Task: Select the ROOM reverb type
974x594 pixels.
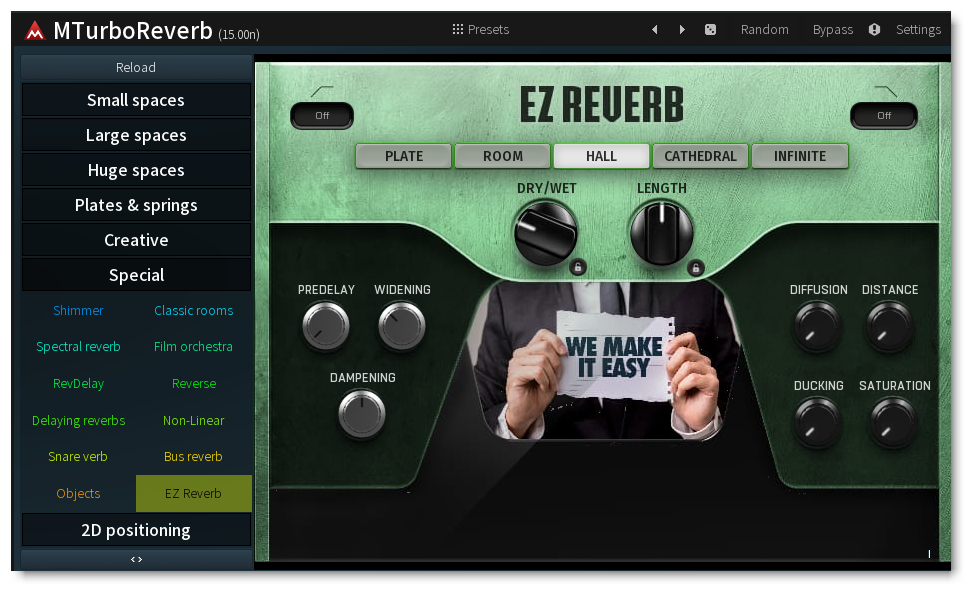Action: tap(503, 156)
